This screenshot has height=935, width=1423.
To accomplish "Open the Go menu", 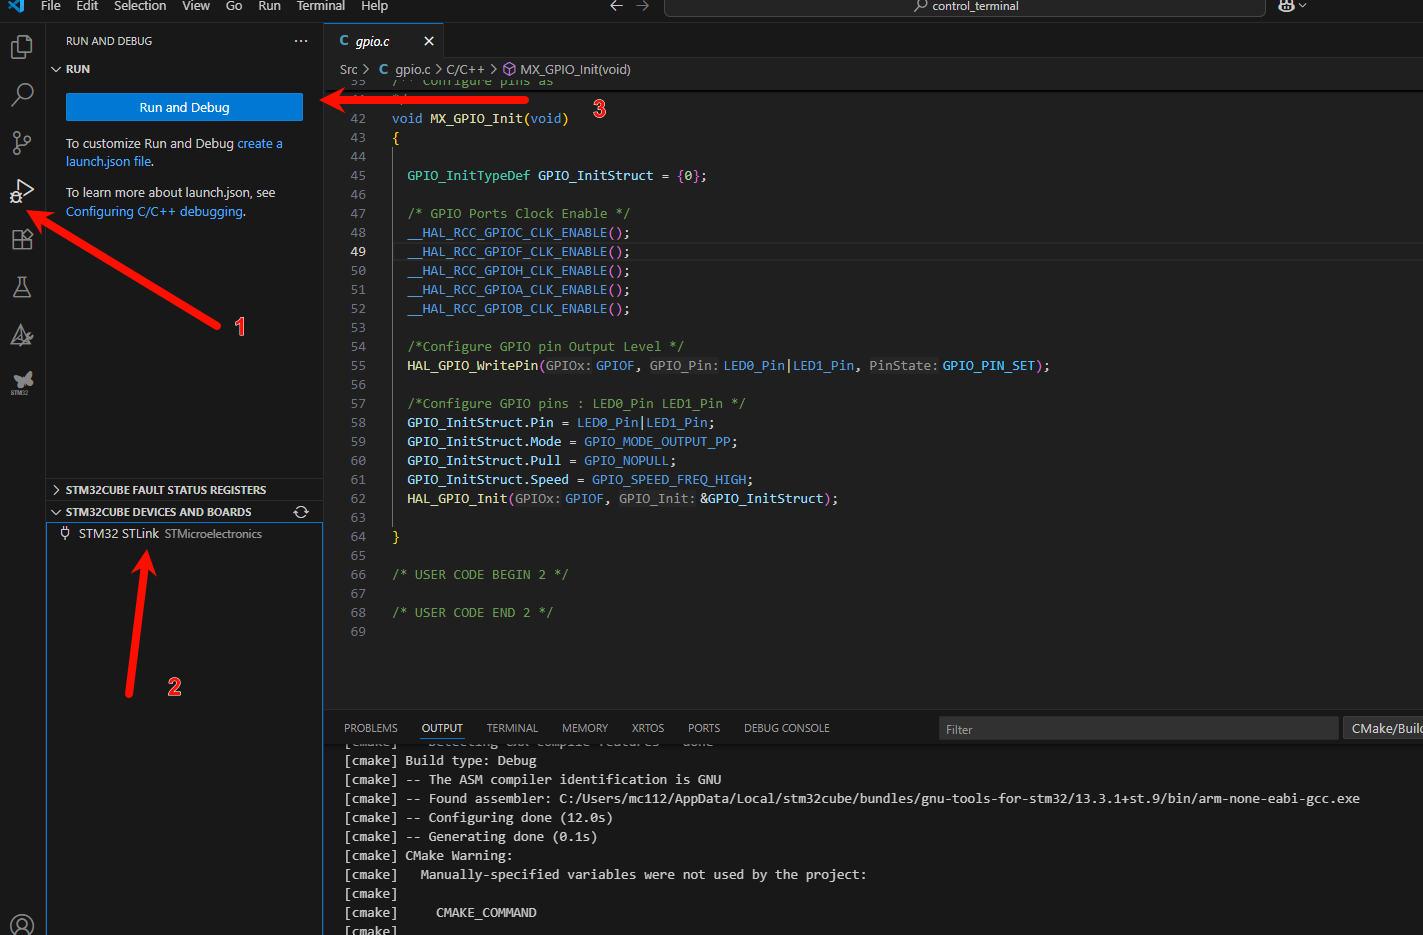I will (234, 6).
